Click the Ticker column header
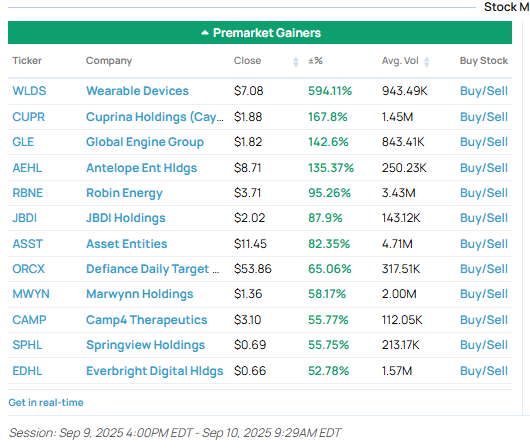Viewport: 530px width, 448px height. click(x=27, y=61)
